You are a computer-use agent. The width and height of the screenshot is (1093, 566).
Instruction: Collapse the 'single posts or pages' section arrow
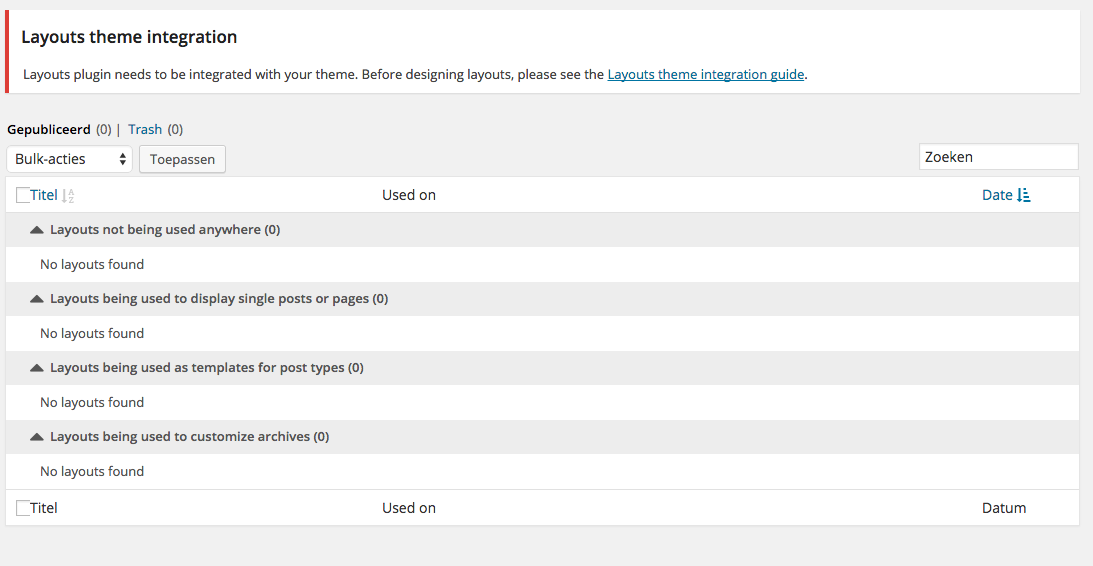pos(37,299)
